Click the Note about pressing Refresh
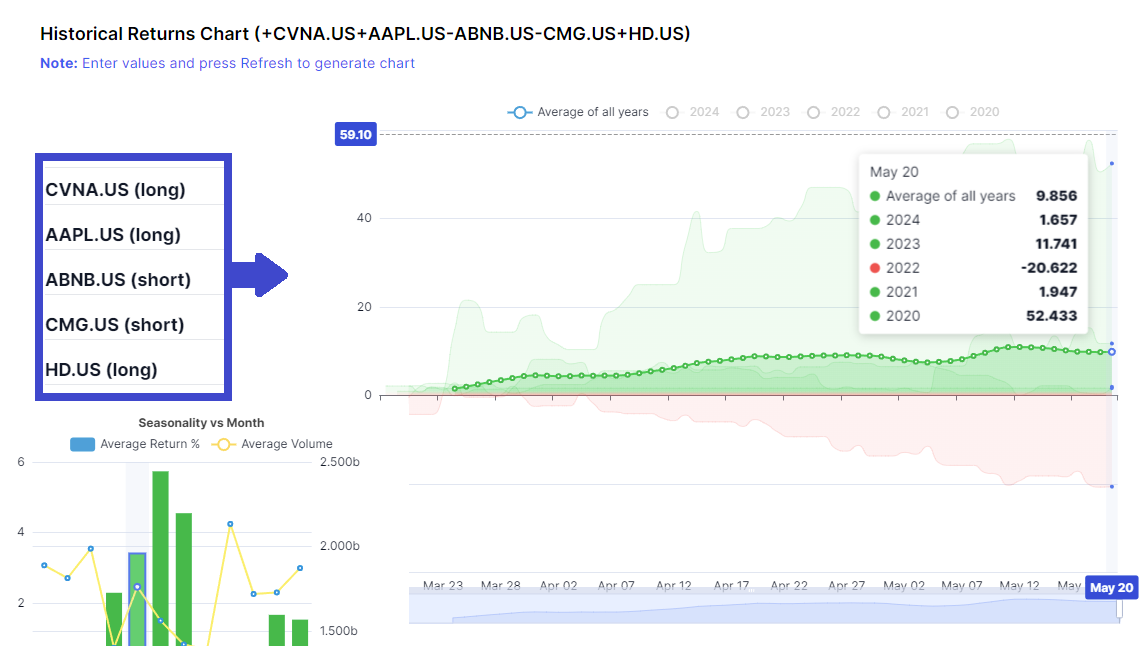The image size is (1144, 646). coord(227,64)
